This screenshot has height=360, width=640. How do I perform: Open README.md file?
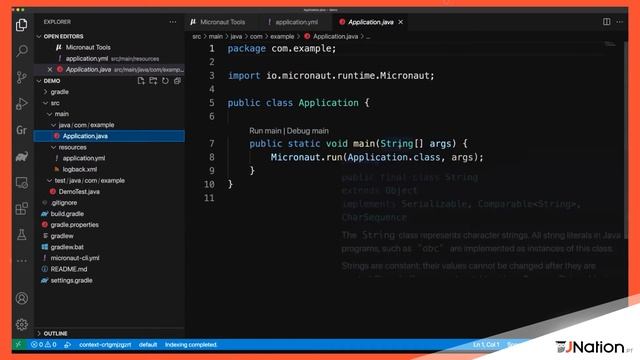click(x=69, y=269)
